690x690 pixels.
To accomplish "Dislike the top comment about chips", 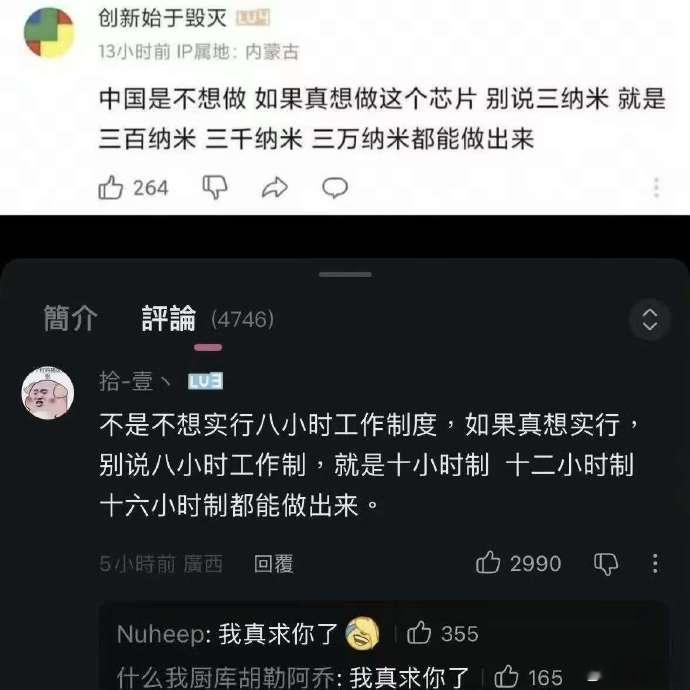I will coord(215,188).
